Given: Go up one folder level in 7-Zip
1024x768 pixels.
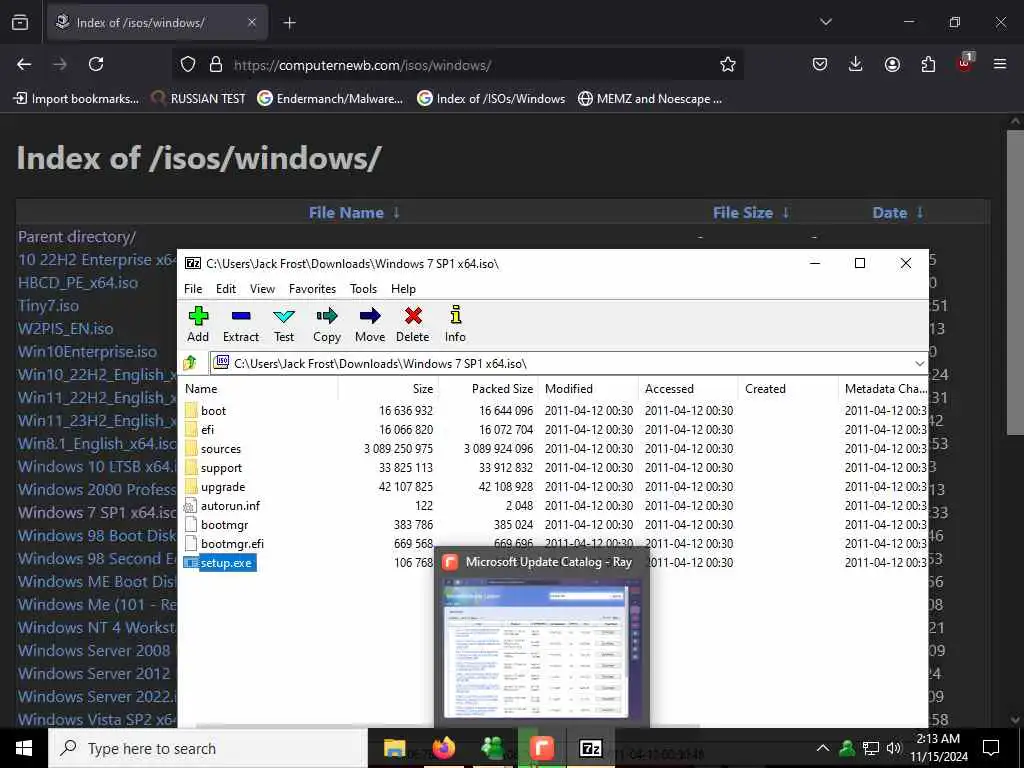Looking at the screenshot, I should 190,362.
